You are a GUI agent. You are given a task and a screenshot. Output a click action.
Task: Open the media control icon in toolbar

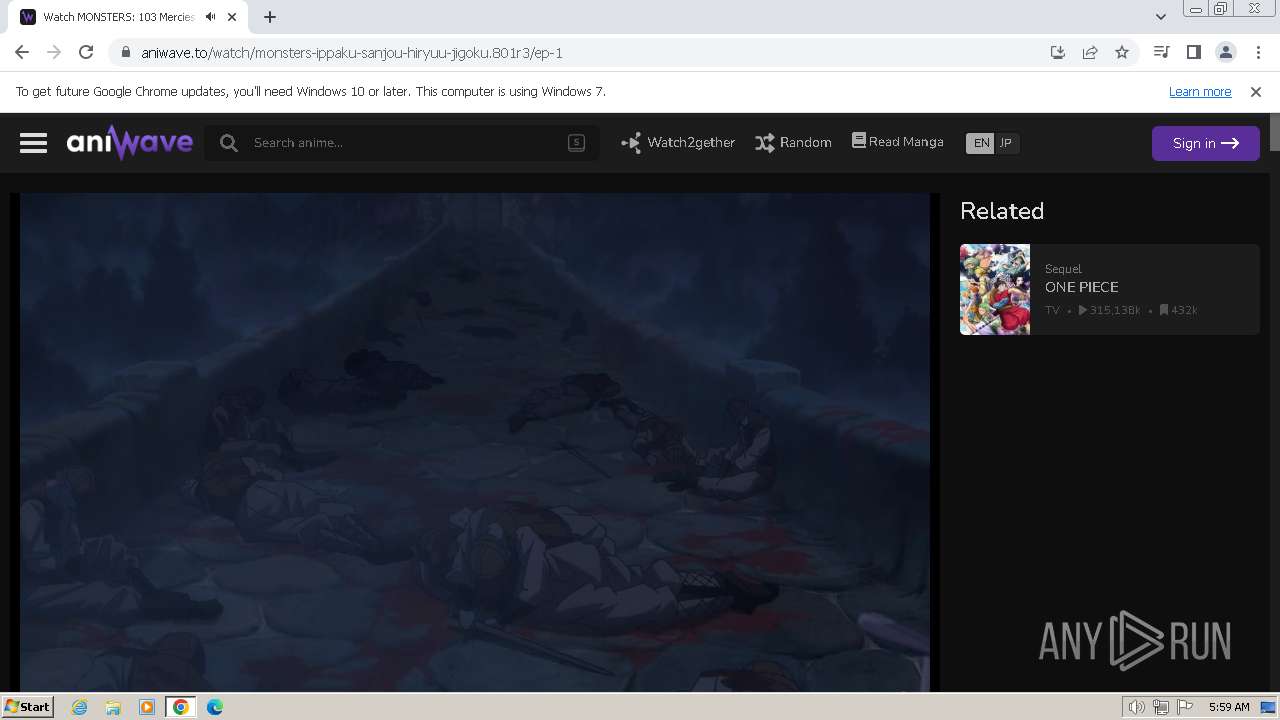tap(1161, 52)
